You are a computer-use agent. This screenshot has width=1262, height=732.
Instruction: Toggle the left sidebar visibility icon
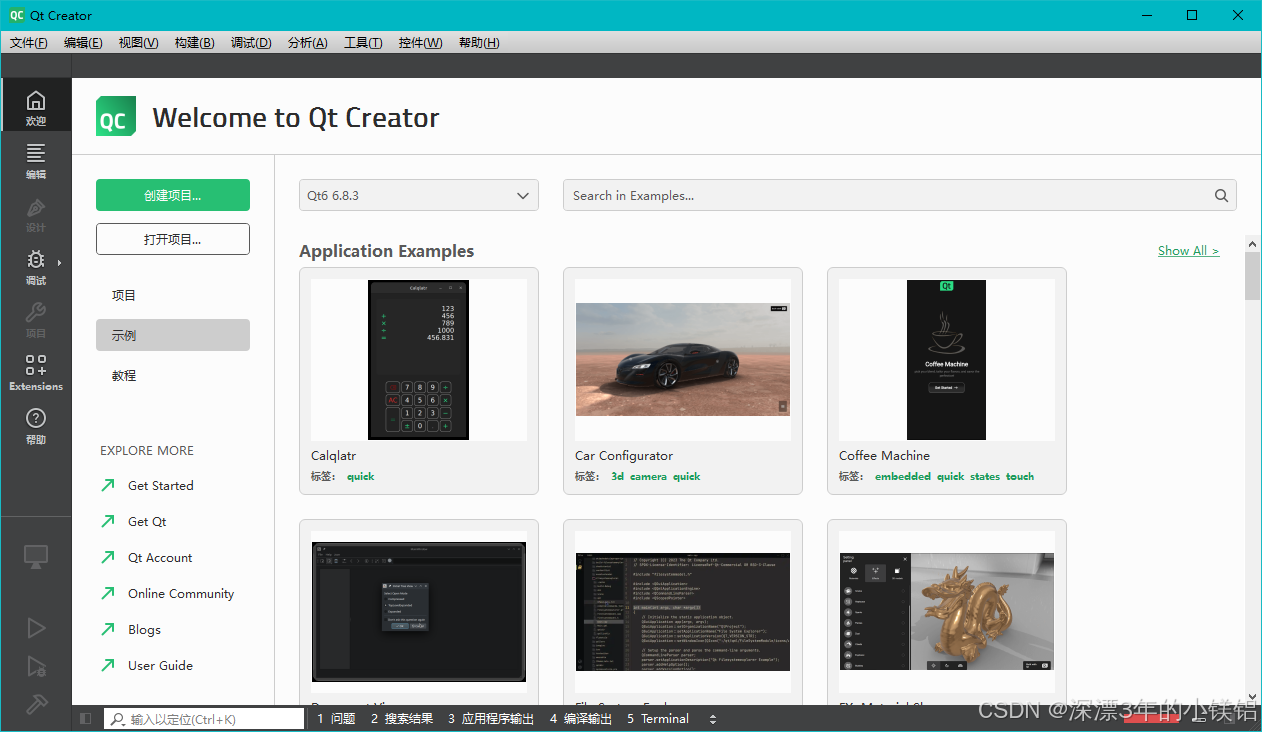tap(85, 718)
